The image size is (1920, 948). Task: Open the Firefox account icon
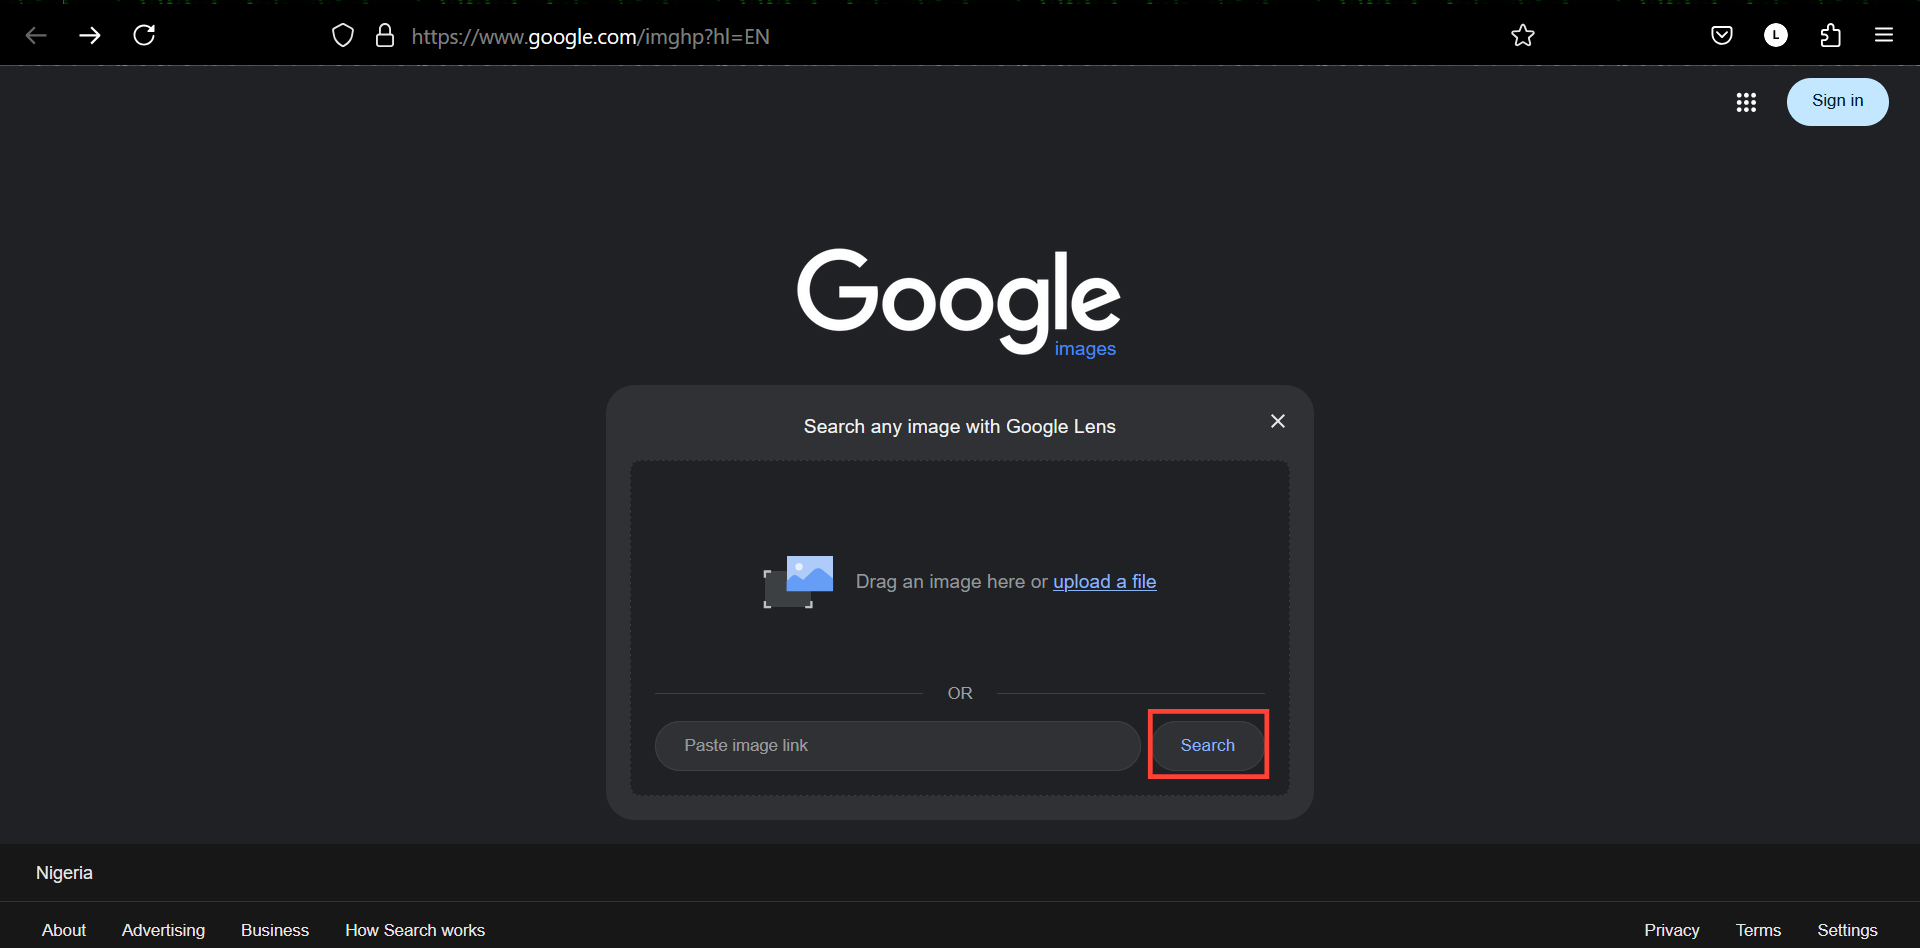(x=1776, y=35)
